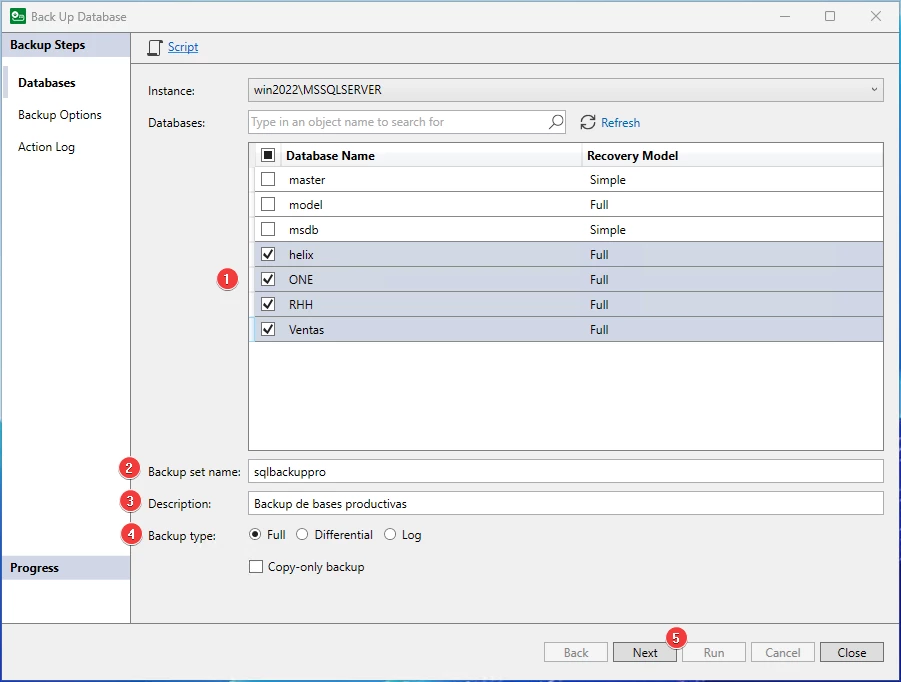Click the Cancel button
Viewport: 901px width, 682px height.
[x=783, y=653]
